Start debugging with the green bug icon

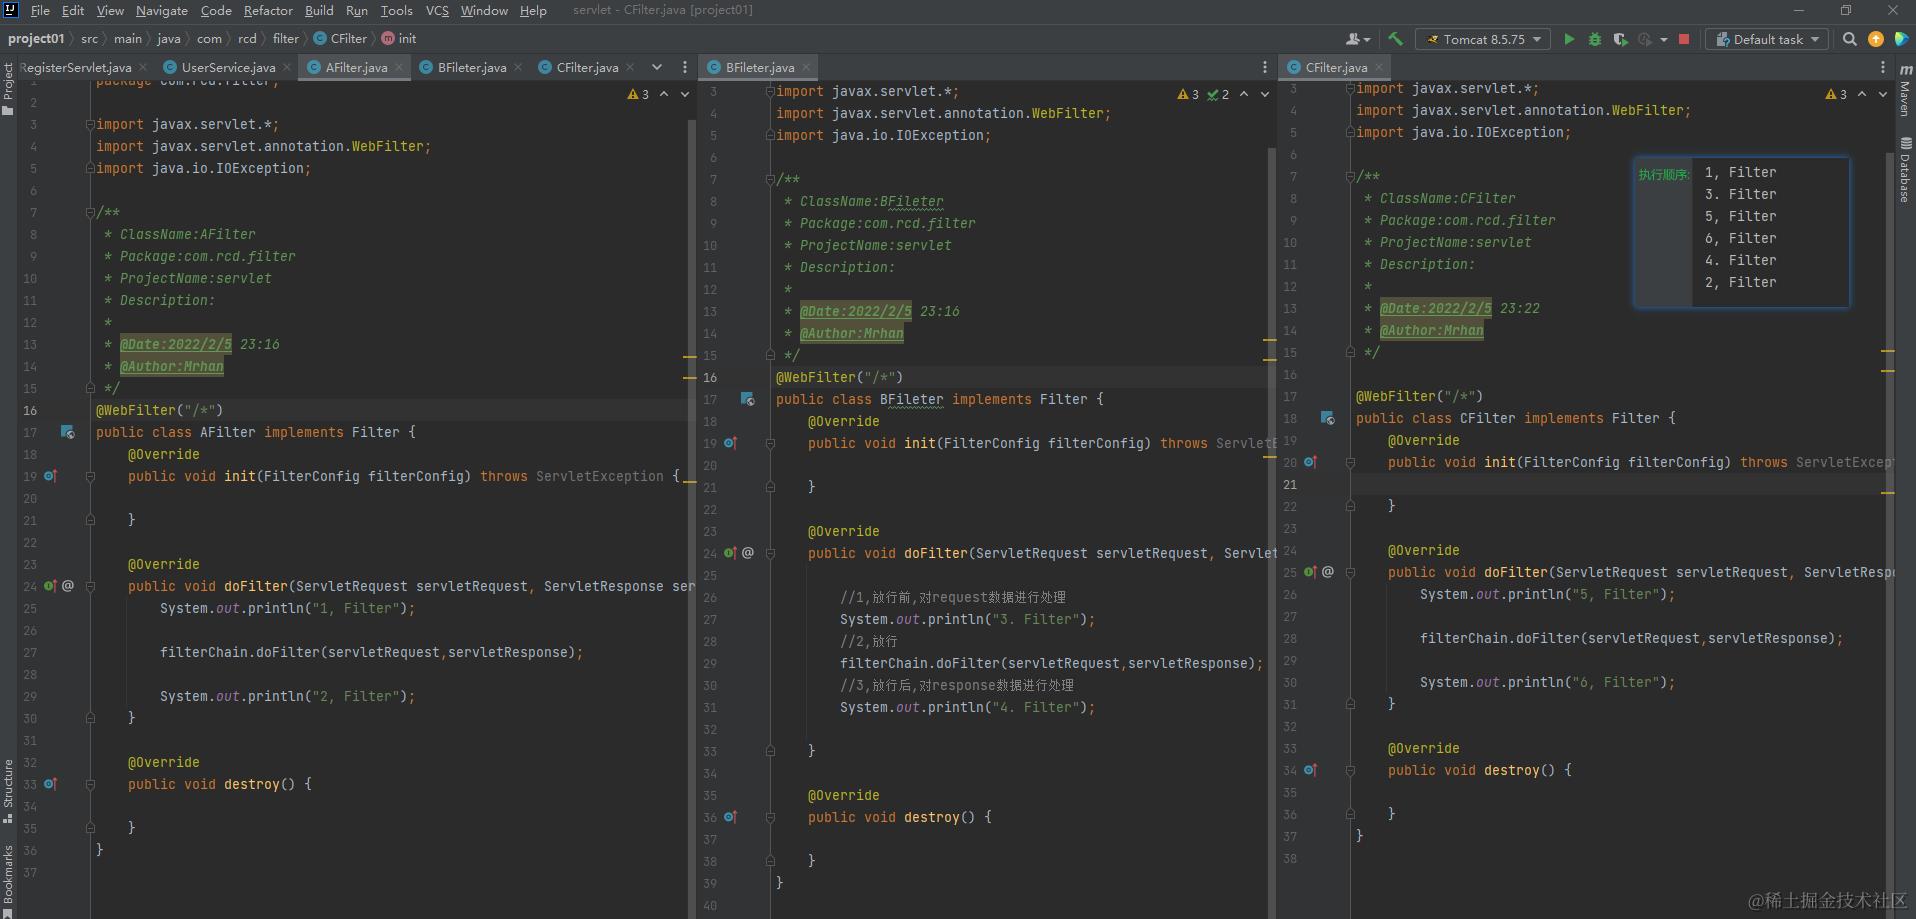[1595, 39]
